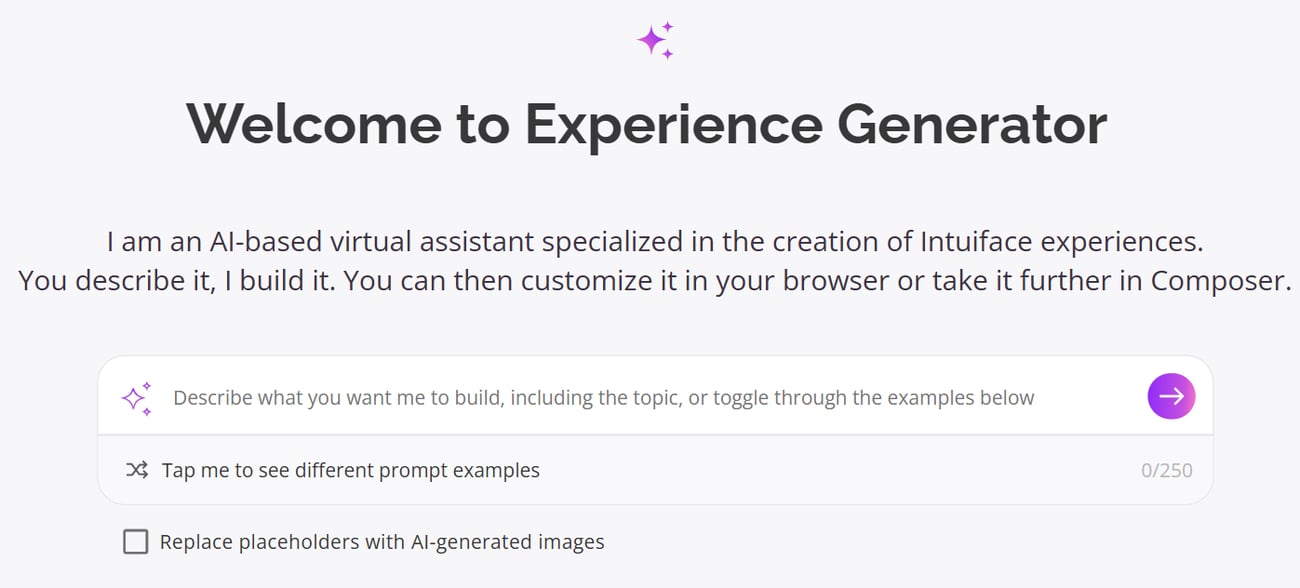Click the word 'Generator' in the title
The height and width of the screenshot is (588, 1300).
click(x=972, y=124)
